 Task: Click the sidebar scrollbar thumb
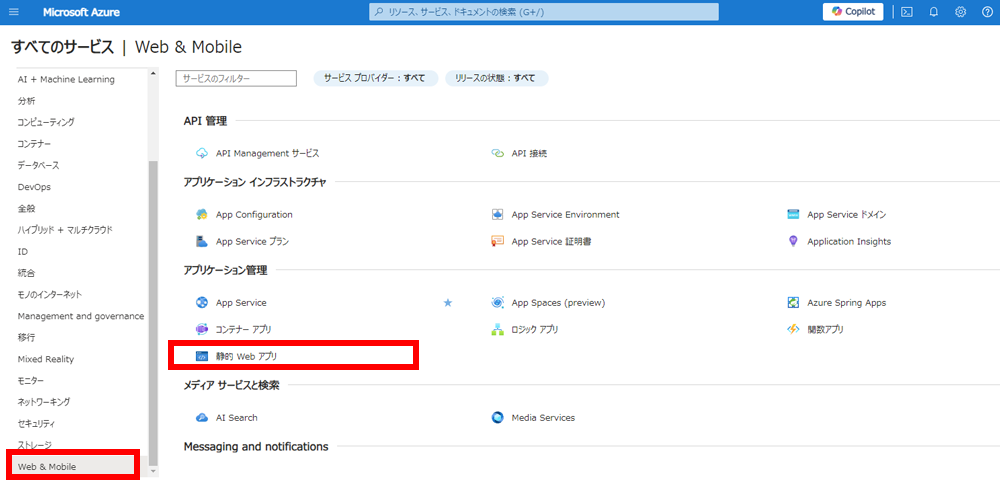point(153,313)
